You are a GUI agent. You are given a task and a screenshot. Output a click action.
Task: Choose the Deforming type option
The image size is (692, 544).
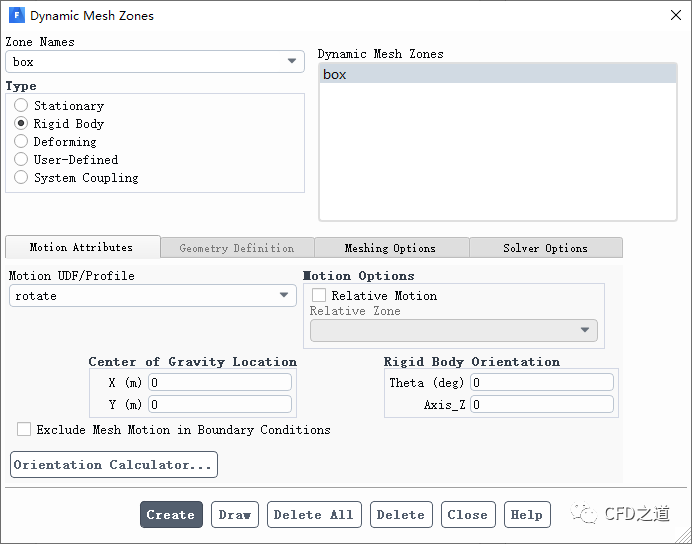[21, 142]
